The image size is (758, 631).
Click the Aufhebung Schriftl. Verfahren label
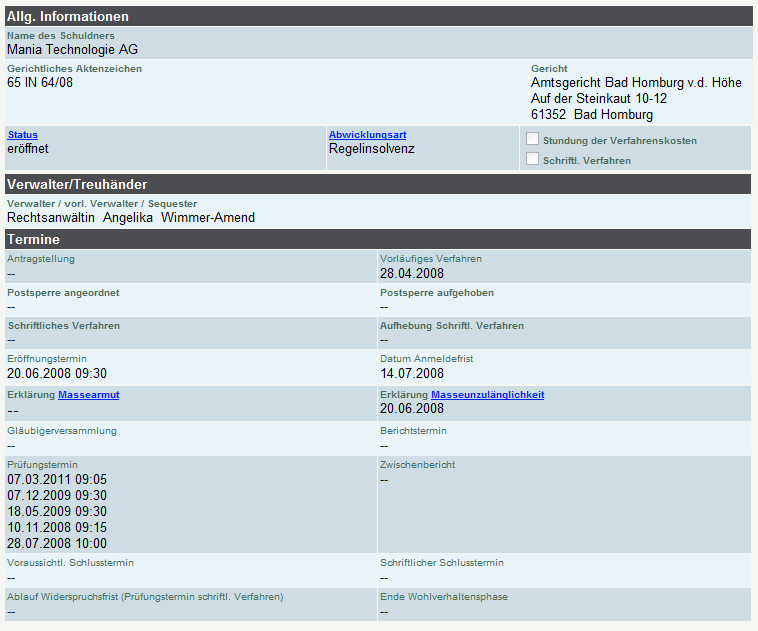click(x=452, y=326)
